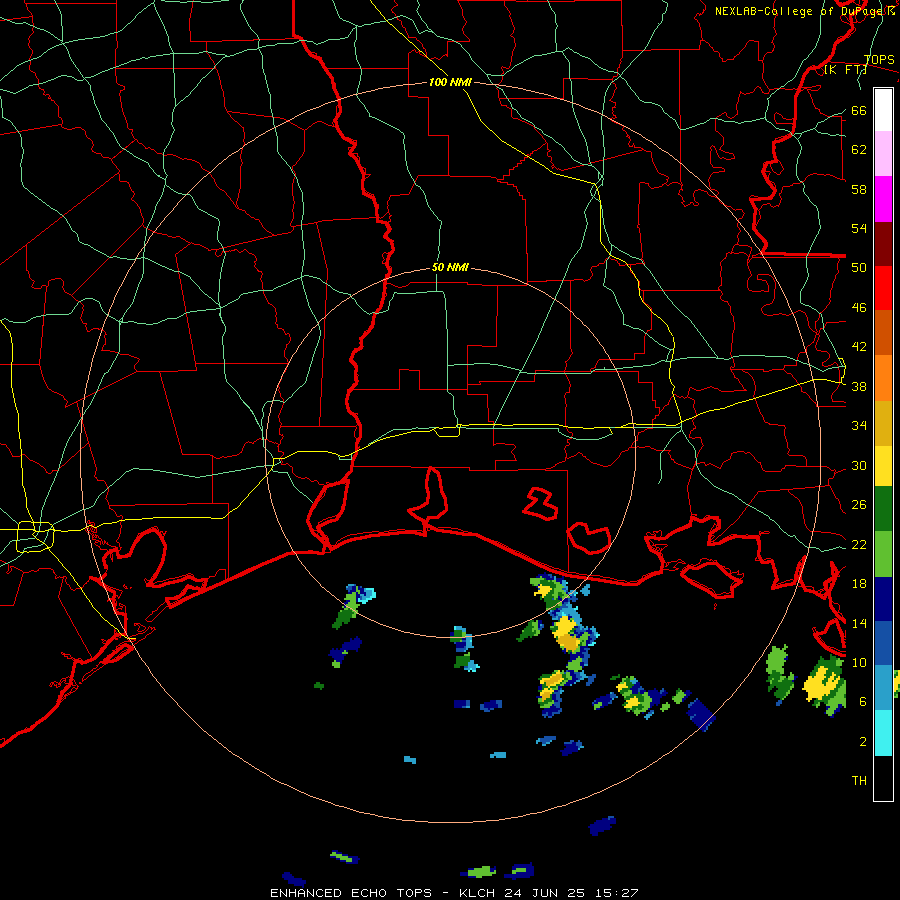The width and height of the screenshot is (900, 900).
Task: Click the 30 legend label
Action: click(859, 465)
